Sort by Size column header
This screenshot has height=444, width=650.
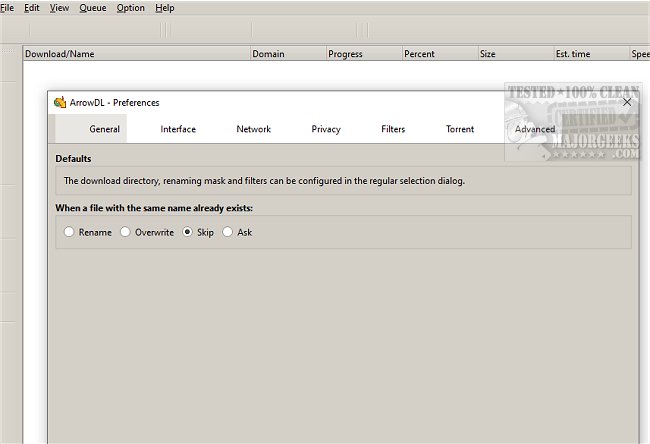tap(516, 53)
